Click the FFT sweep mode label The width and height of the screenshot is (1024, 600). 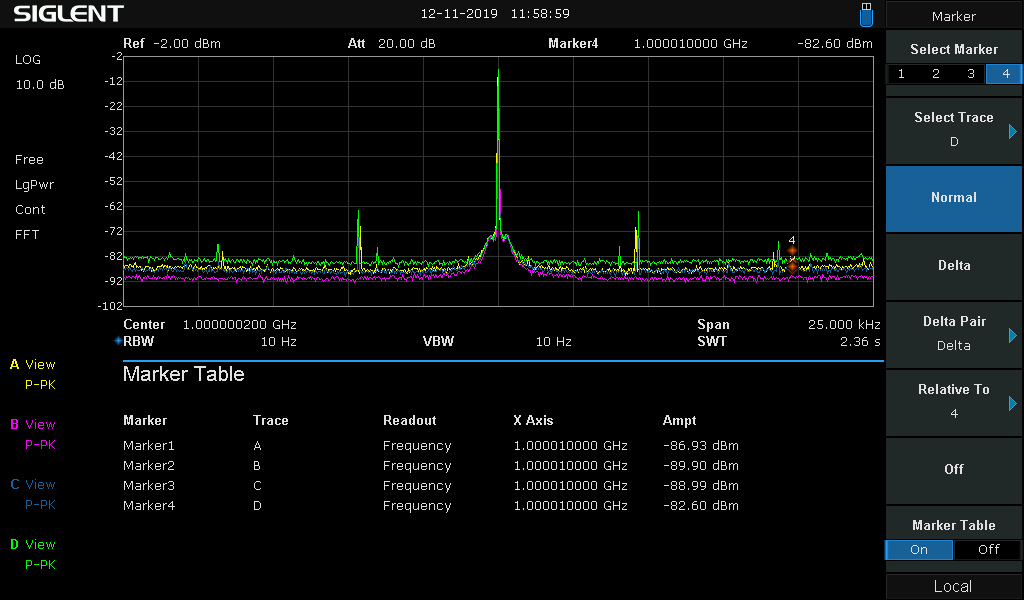click(27, 234)
